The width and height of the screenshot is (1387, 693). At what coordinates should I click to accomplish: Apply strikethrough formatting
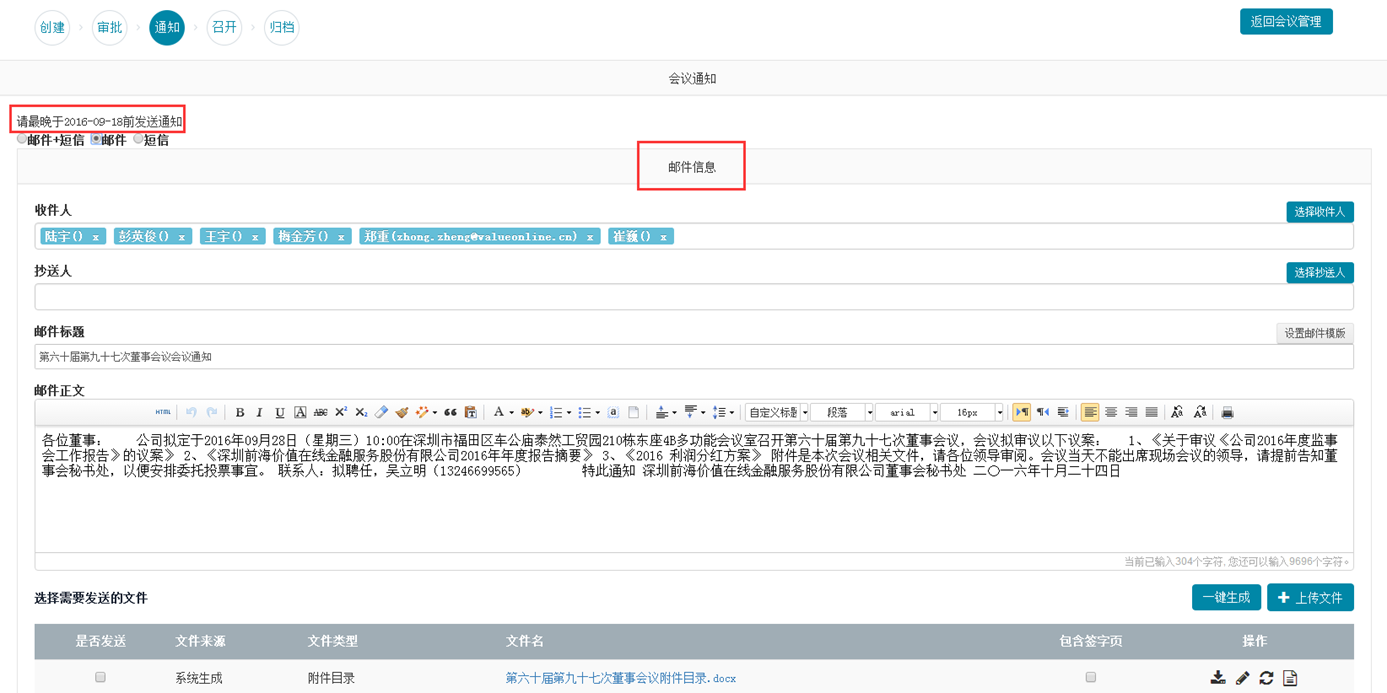pyautogui.click(x=320, y=412)
